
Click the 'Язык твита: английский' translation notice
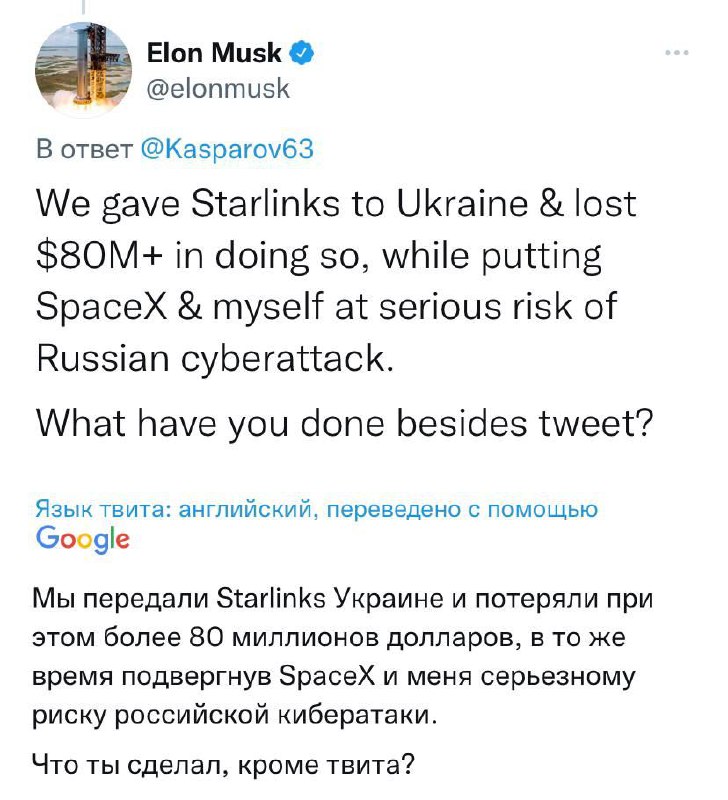tap(174, 509)
